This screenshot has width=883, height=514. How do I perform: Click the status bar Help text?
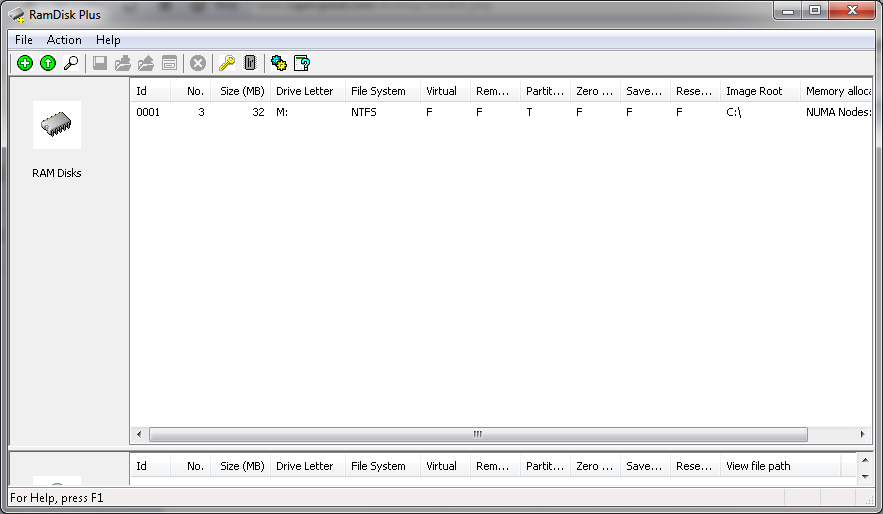click(x=57, y=498)
